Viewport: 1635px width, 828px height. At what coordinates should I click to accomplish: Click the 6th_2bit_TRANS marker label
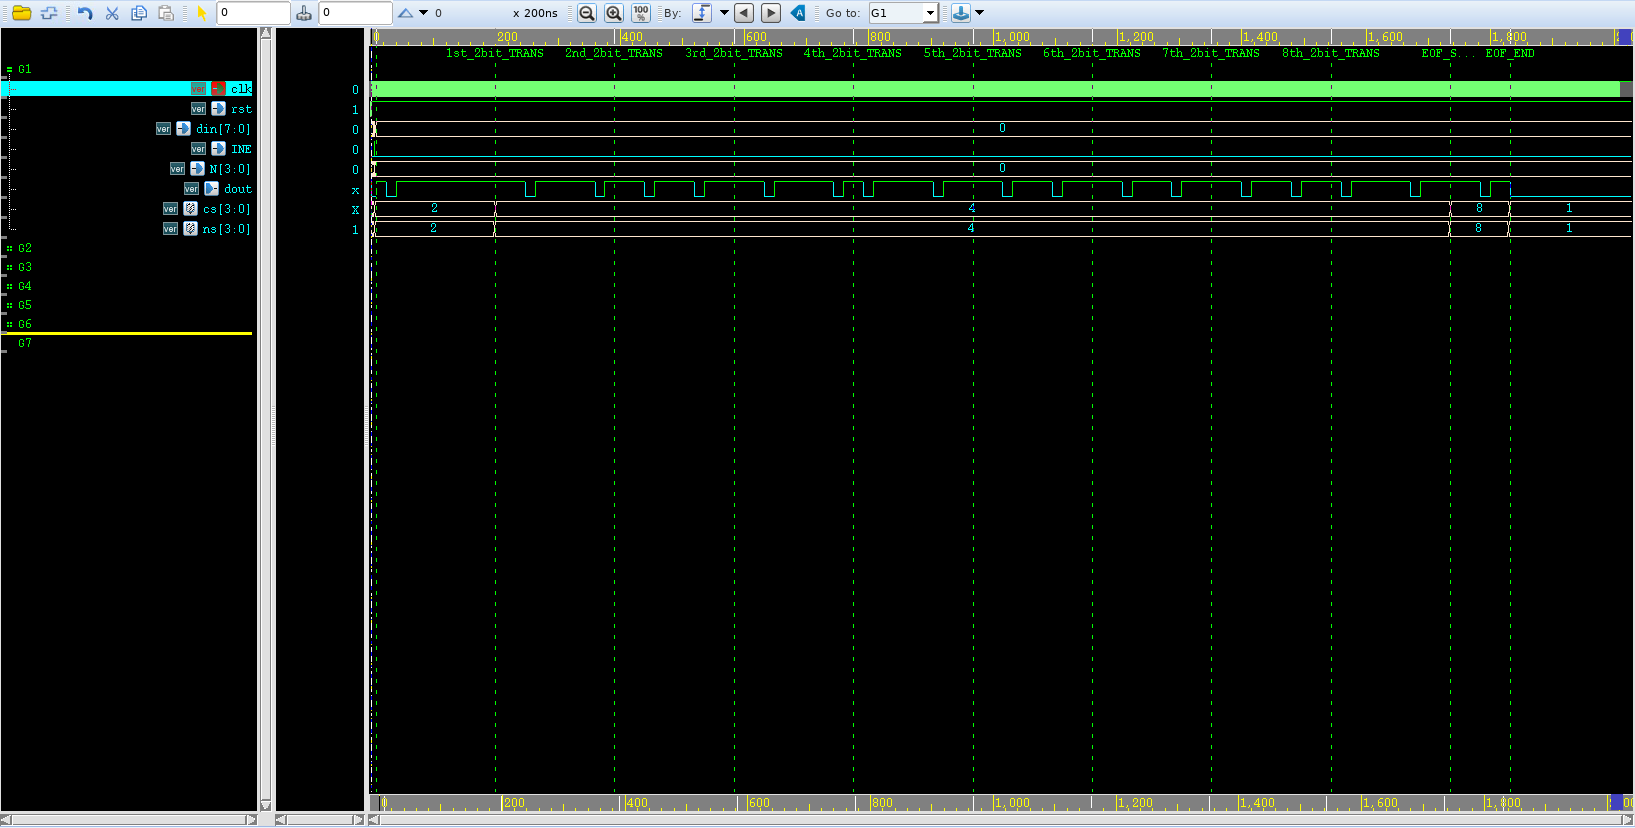(x=1092, y=53)
